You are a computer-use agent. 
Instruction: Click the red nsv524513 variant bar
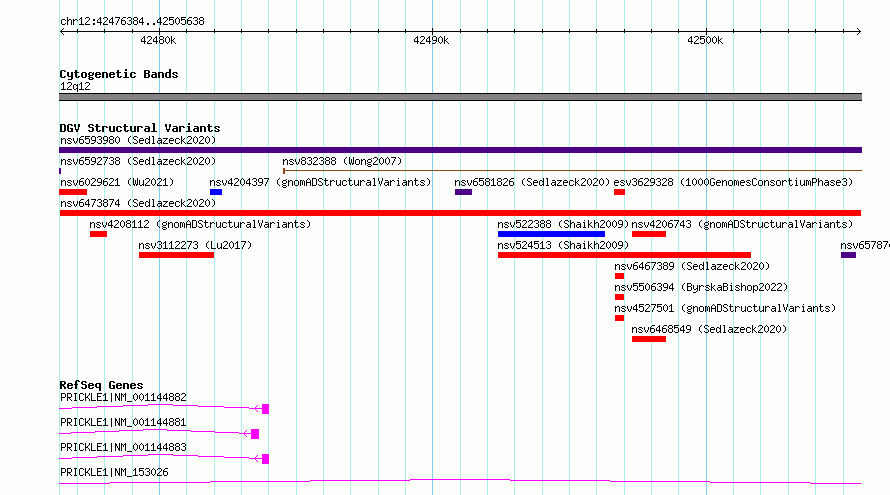(x=624, y=255)
